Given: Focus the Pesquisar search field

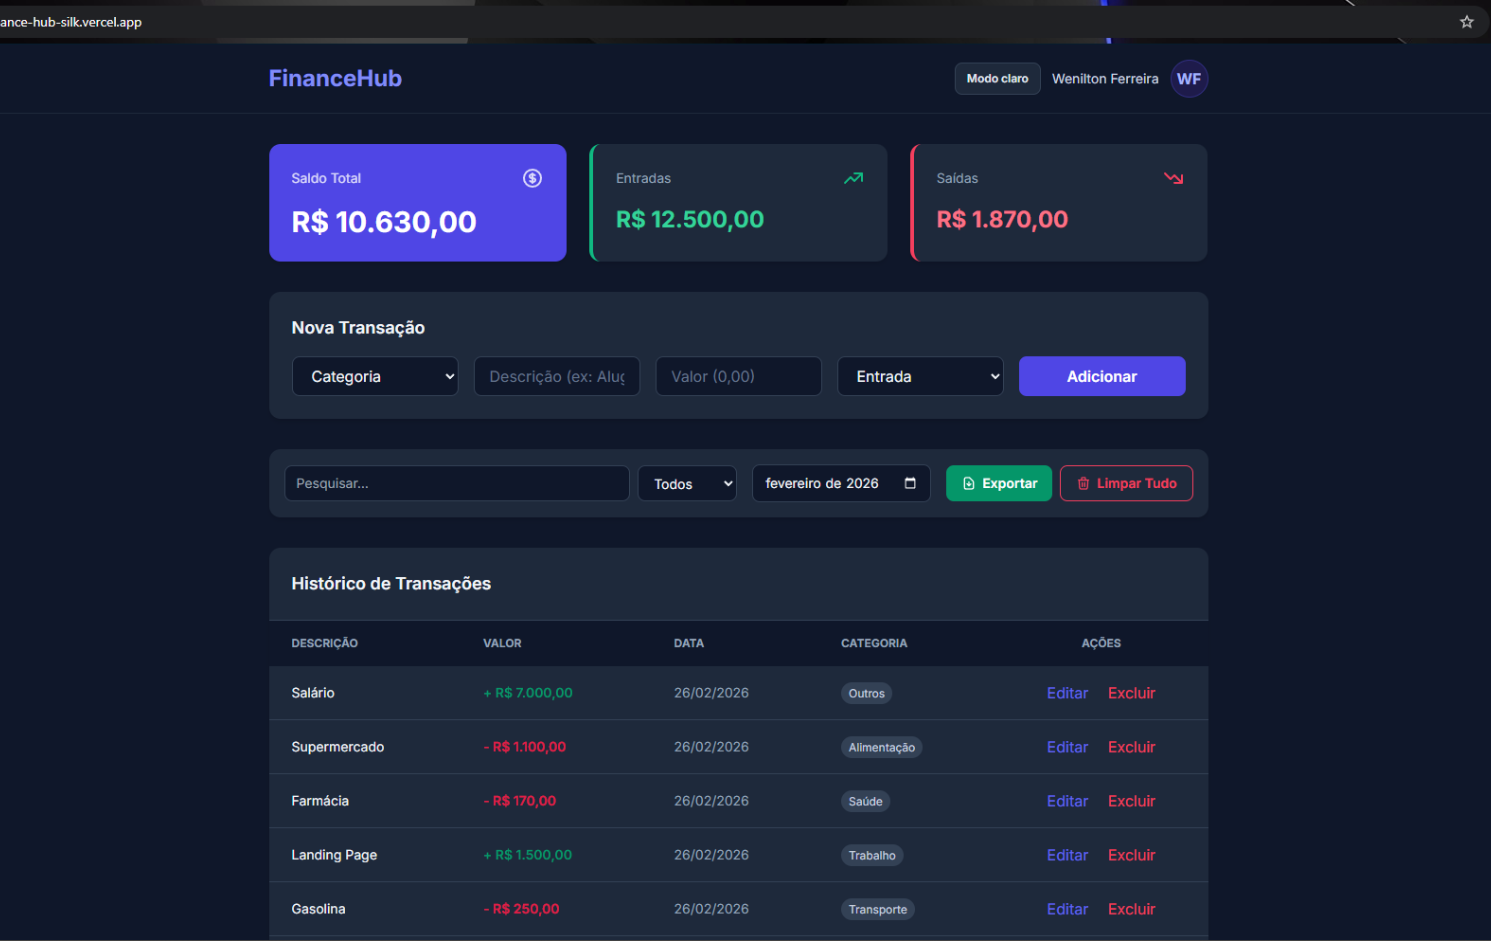Looking at the screenshot, I should click(457, 484).
